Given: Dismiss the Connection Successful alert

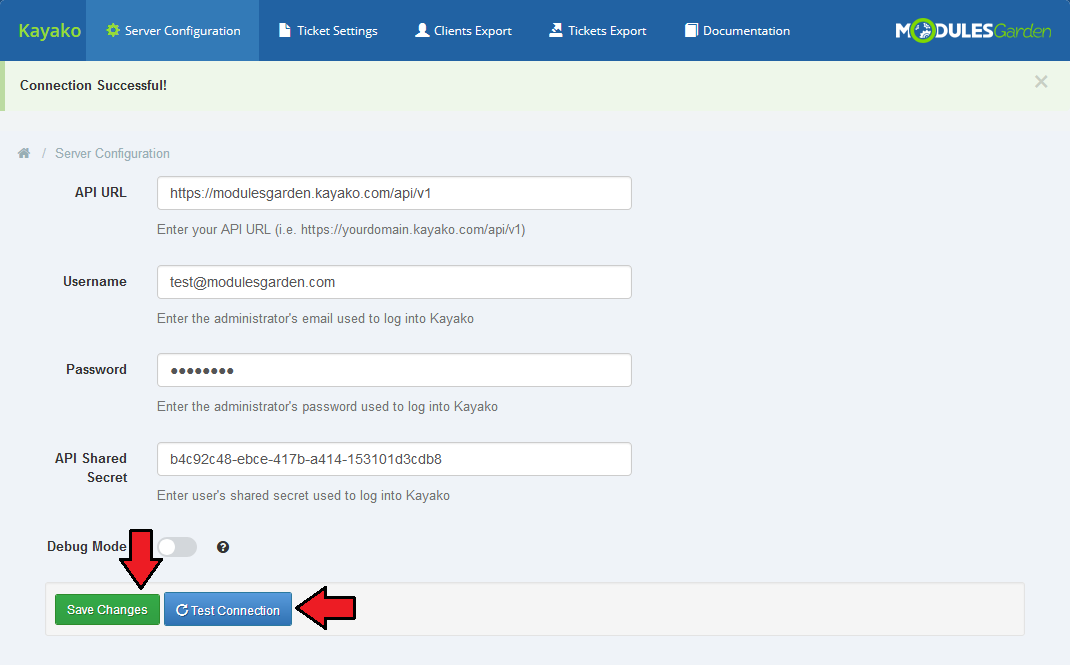Looking at the screenshot, I should (x=1041, y=82).
